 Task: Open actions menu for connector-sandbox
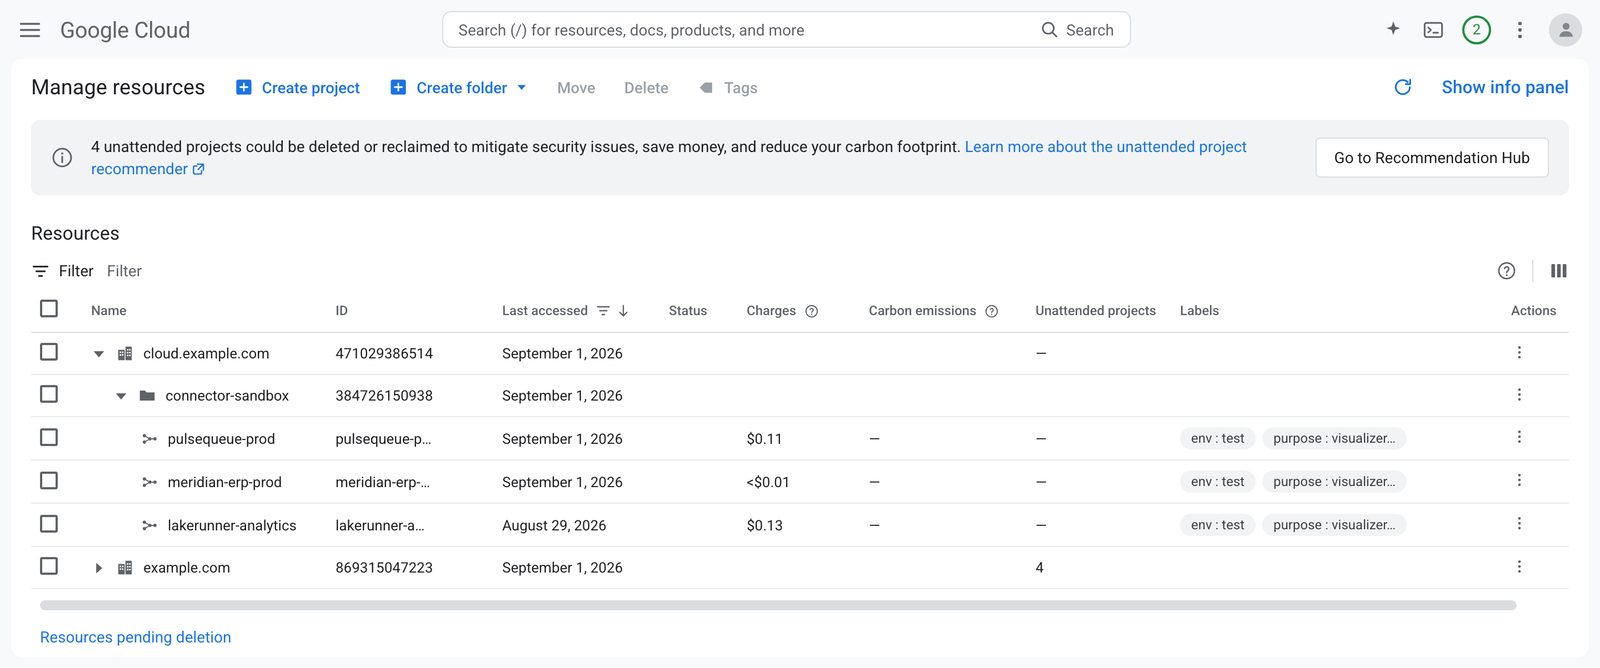pos(1519,395)
